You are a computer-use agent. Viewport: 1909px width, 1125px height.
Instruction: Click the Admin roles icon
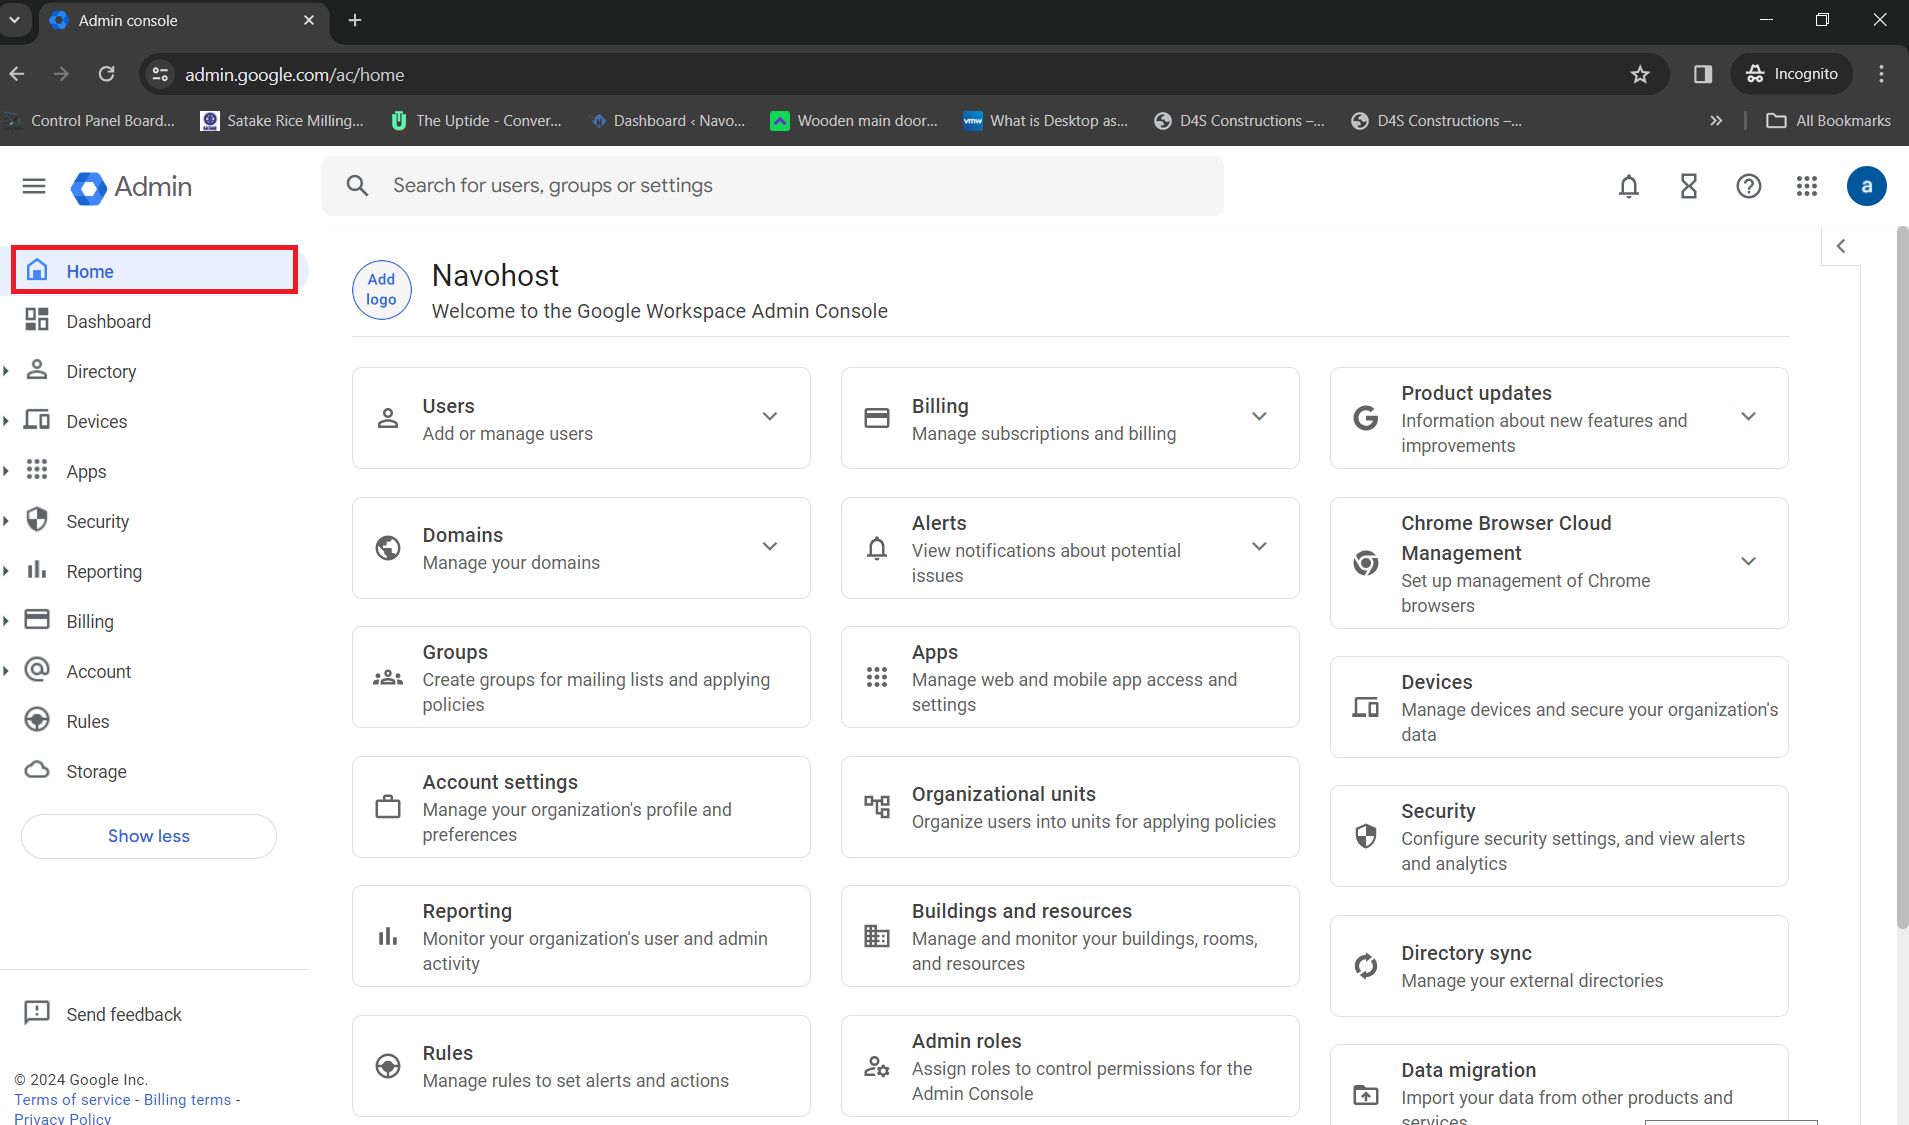click(877, 1066)
